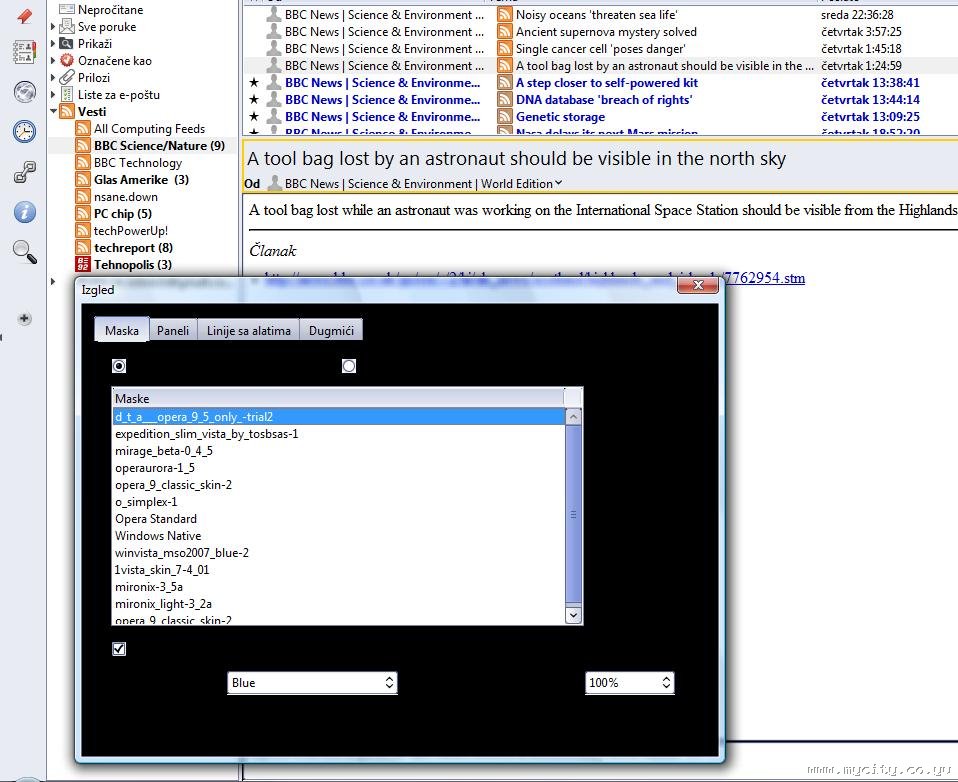Open the Notes panel pin icon

pyautogui.click(x=24, y=15)
